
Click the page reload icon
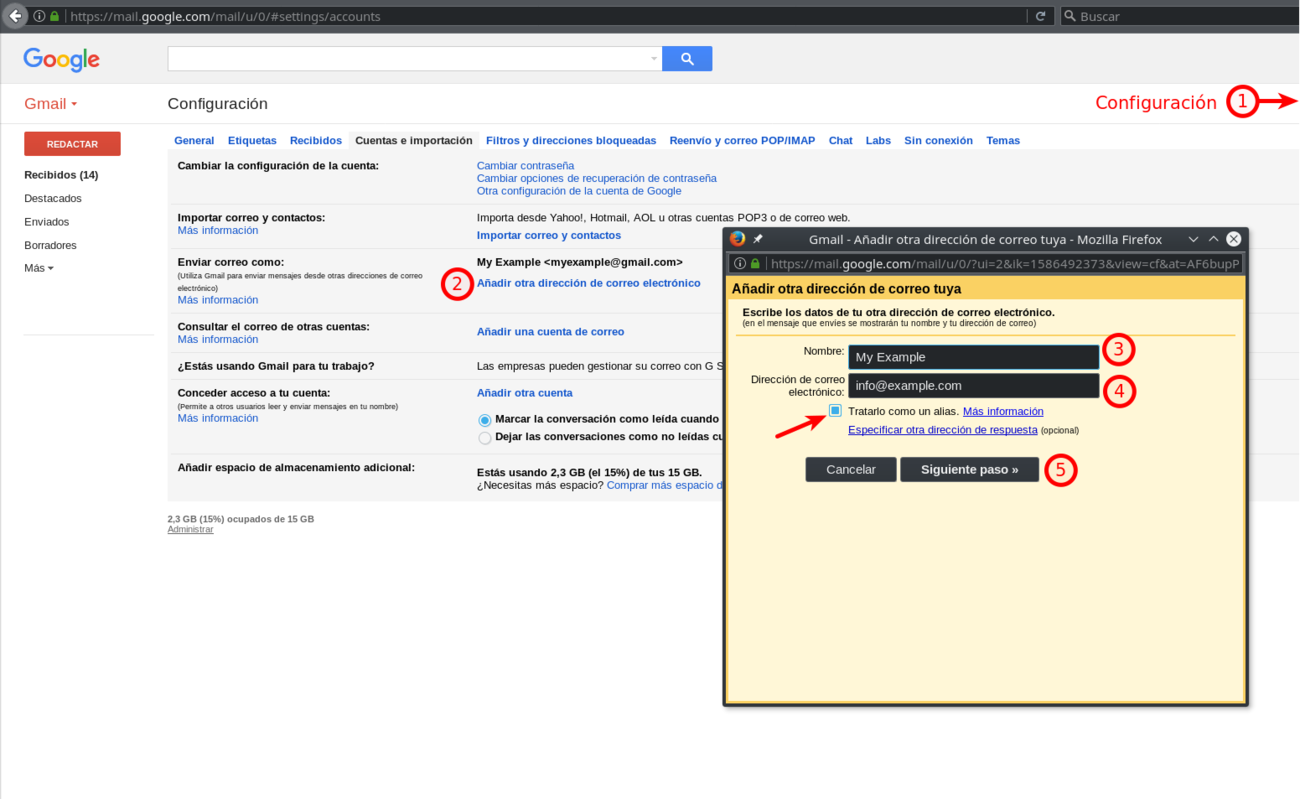click(1040, 15)
